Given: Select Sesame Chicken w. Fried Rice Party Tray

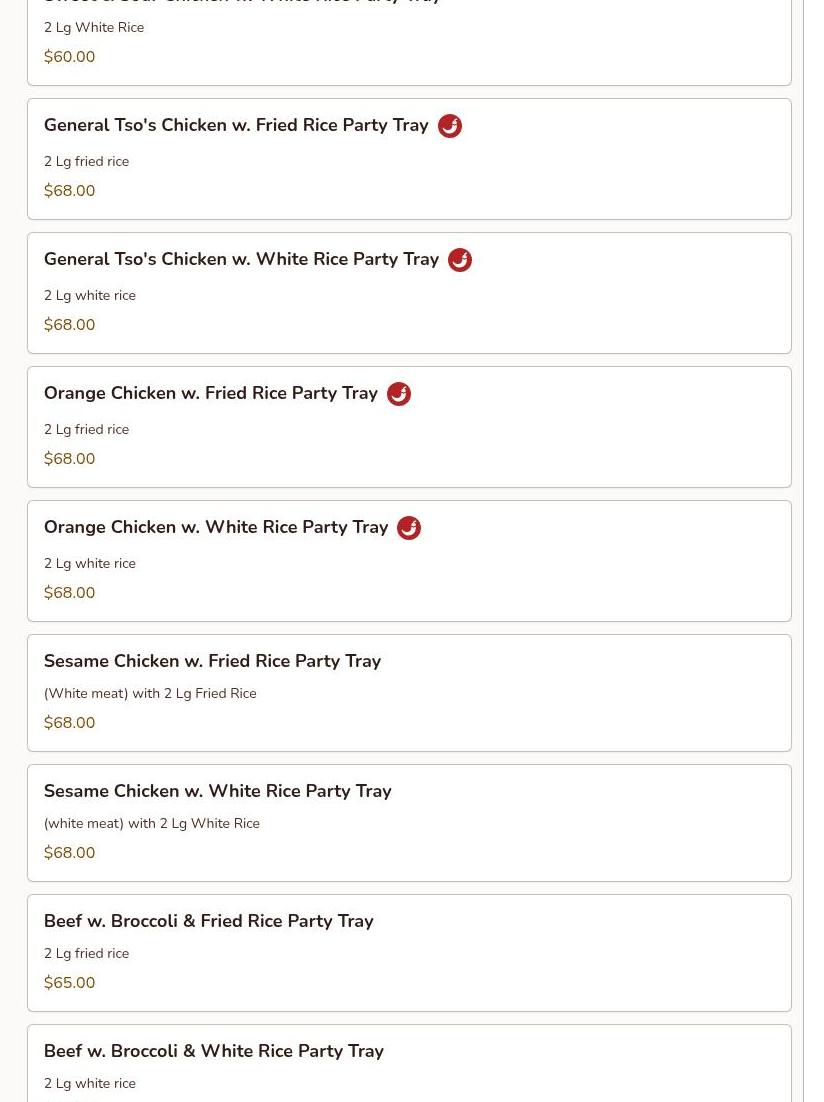Looking at the screenshot, I should point(212,661).
